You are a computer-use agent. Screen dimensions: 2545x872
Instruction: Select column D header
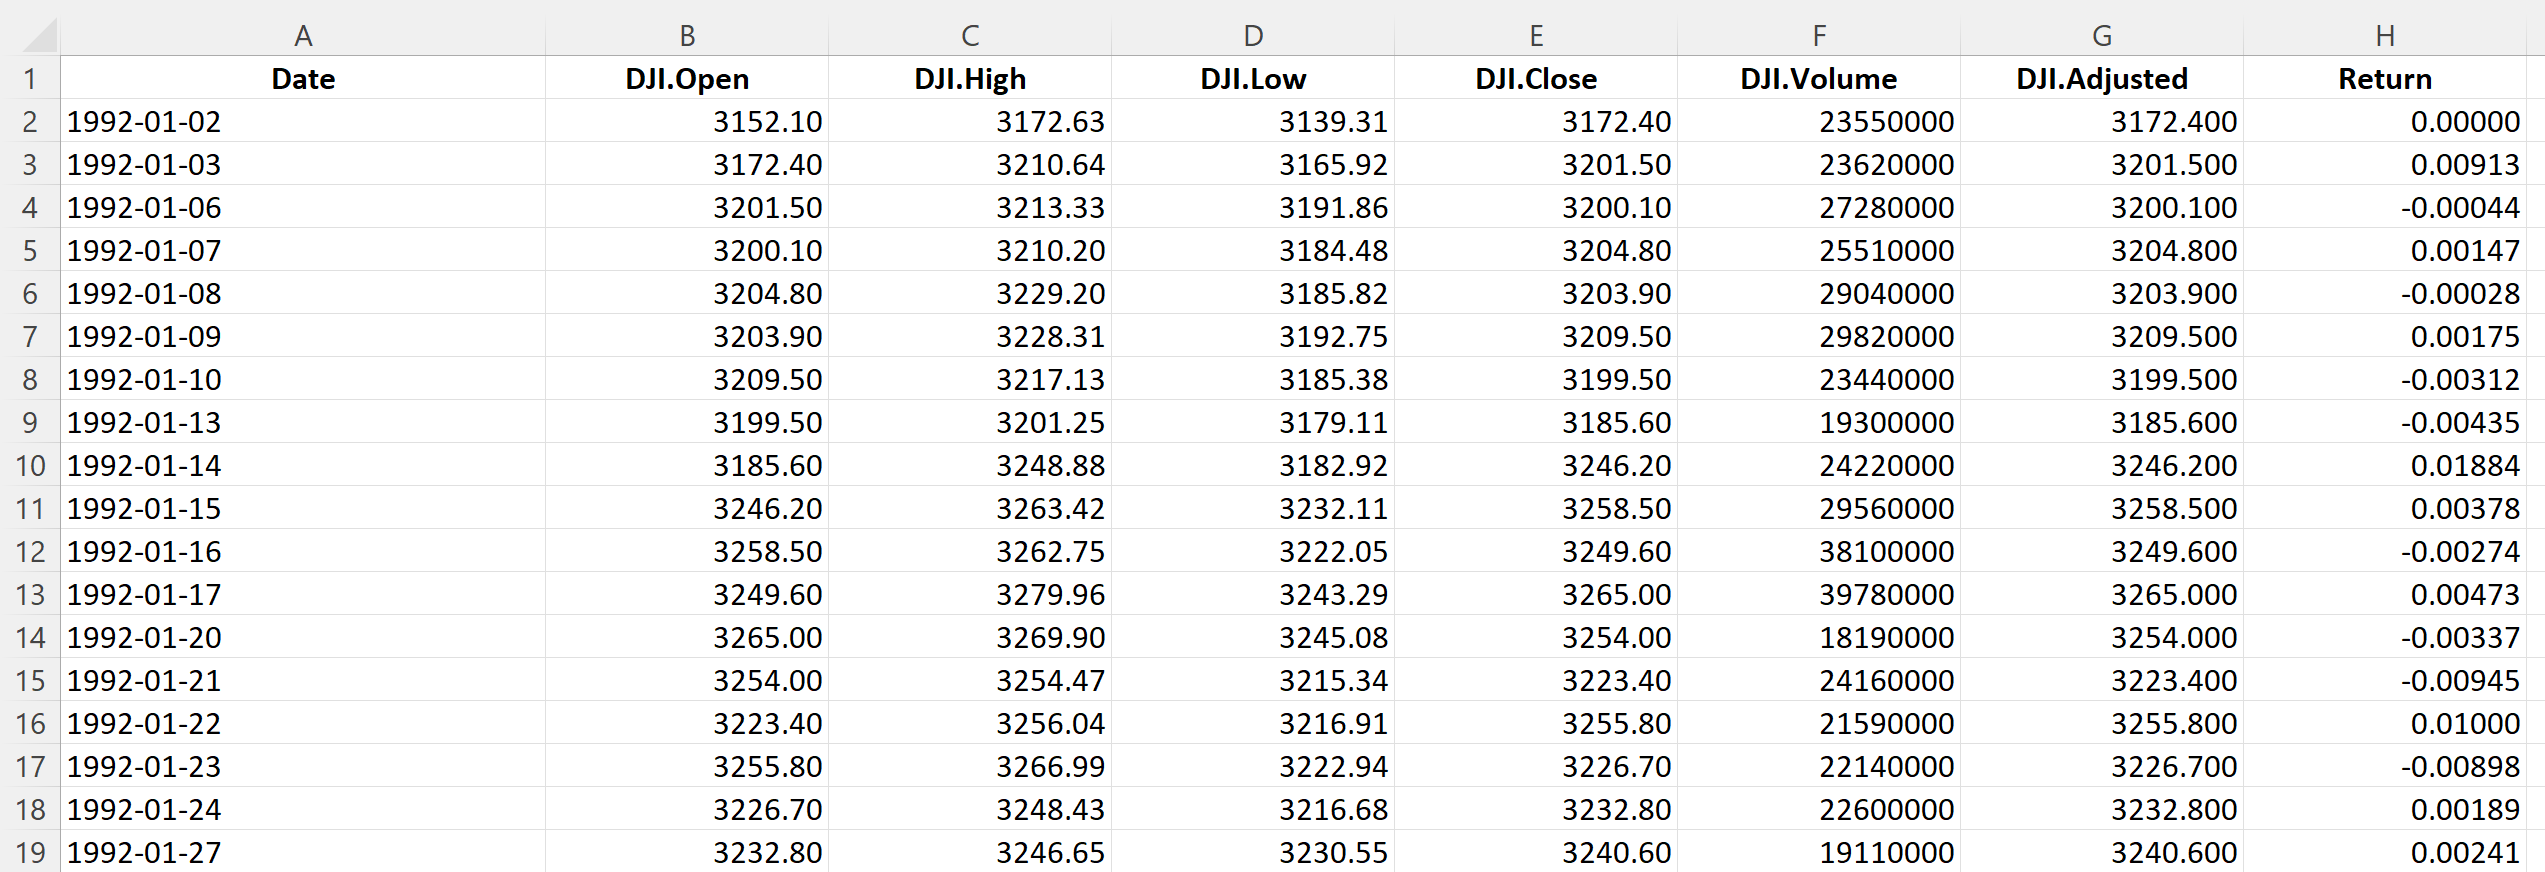(x=1253, y=36)
